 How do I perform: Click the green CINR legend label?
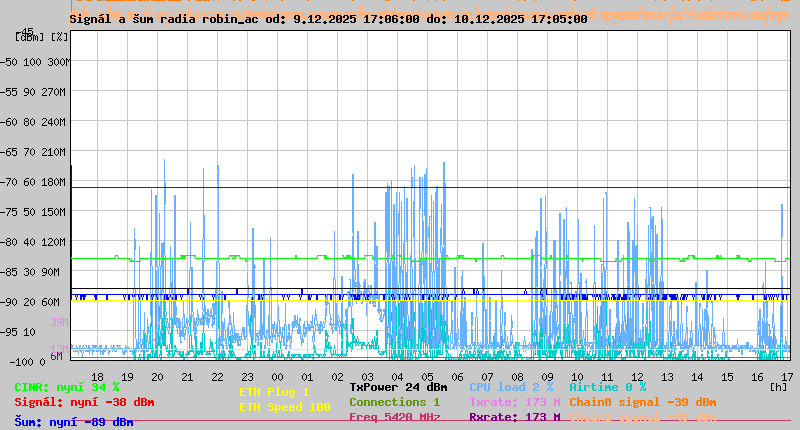click(x=66, y=387)
